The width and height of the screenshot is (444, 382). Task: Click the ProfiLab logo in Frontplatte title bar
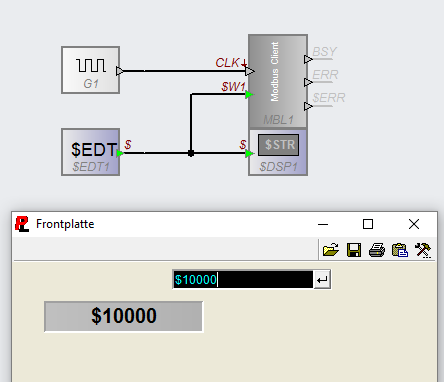(22, 224)
